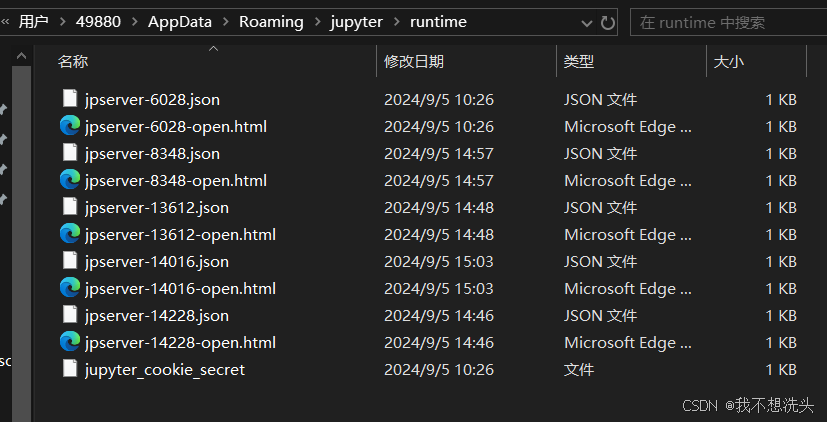
Task: Click date 2024/9/5 10:26 of jupyter_cookie_secret
Action: (439, 369)
